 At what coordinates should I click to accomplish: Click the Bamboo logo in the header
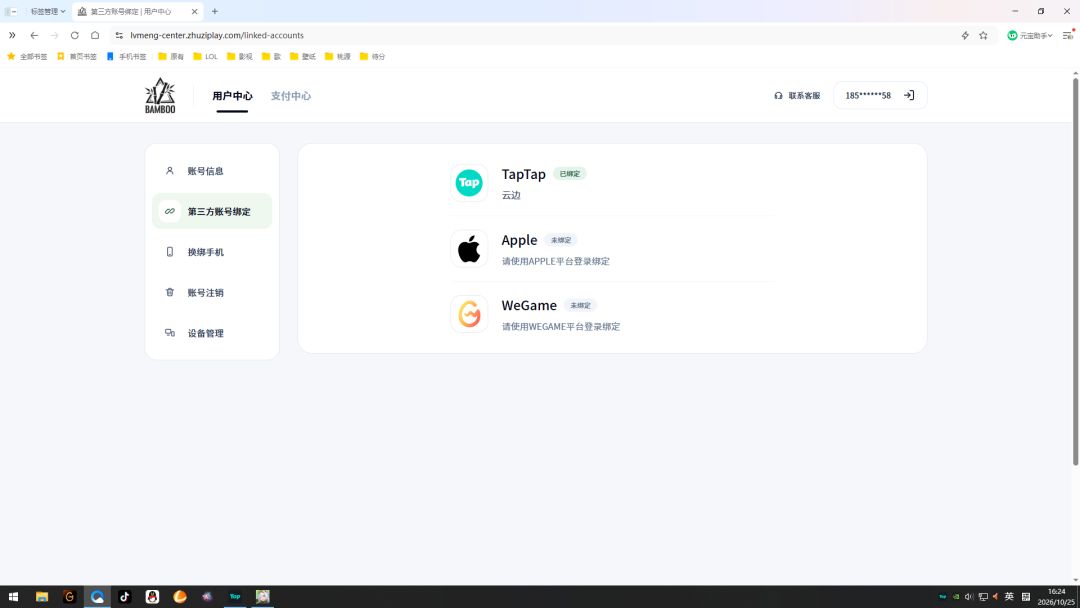pyautogui.click(x=160, y=96)
